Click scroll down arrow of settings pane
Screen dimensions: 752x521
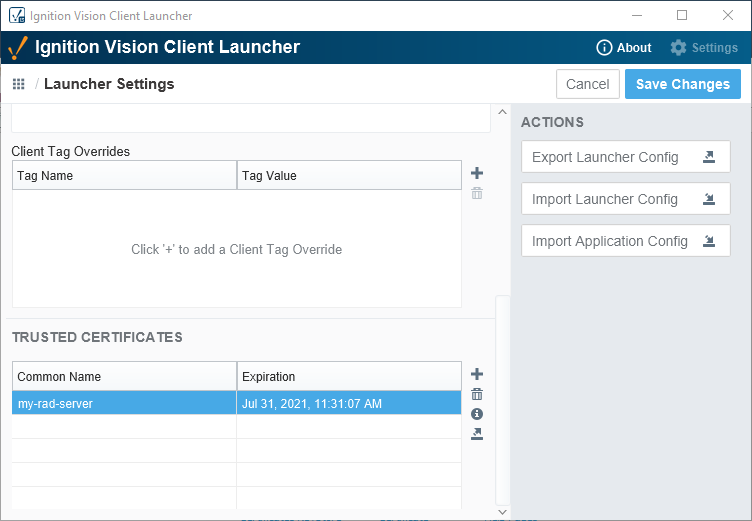click(x=502, y=512)
